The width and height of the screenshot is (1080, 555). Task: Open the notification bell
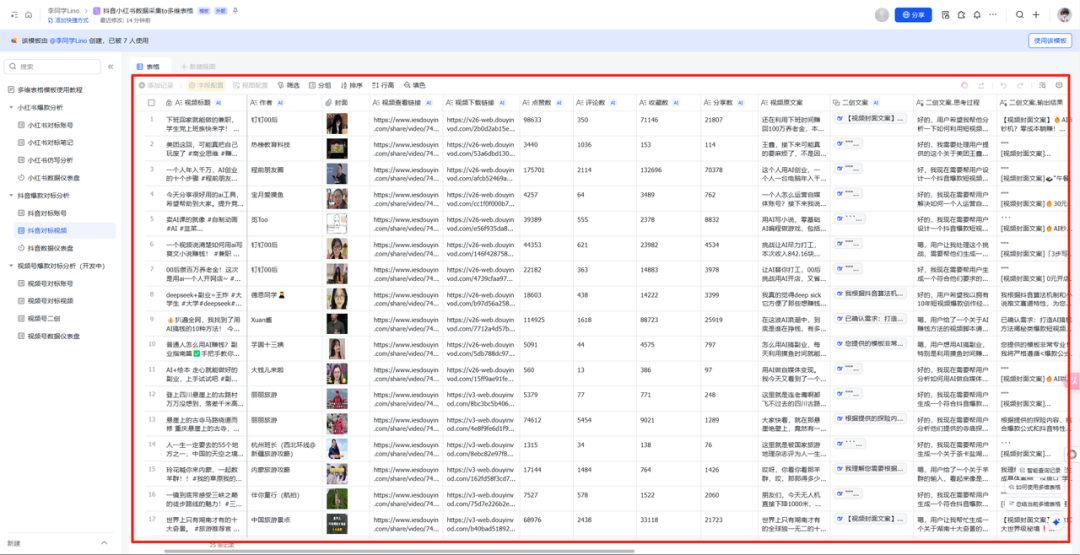976,14
